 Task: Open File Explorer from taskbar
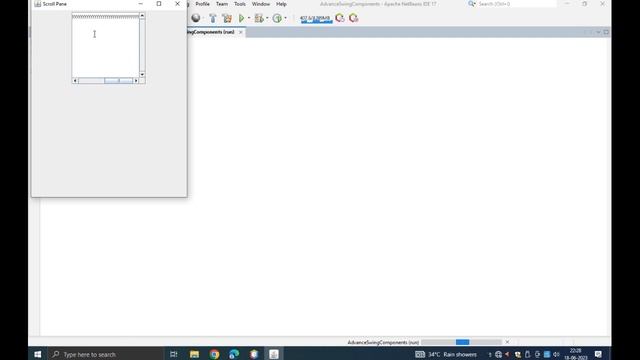[194, 354]
